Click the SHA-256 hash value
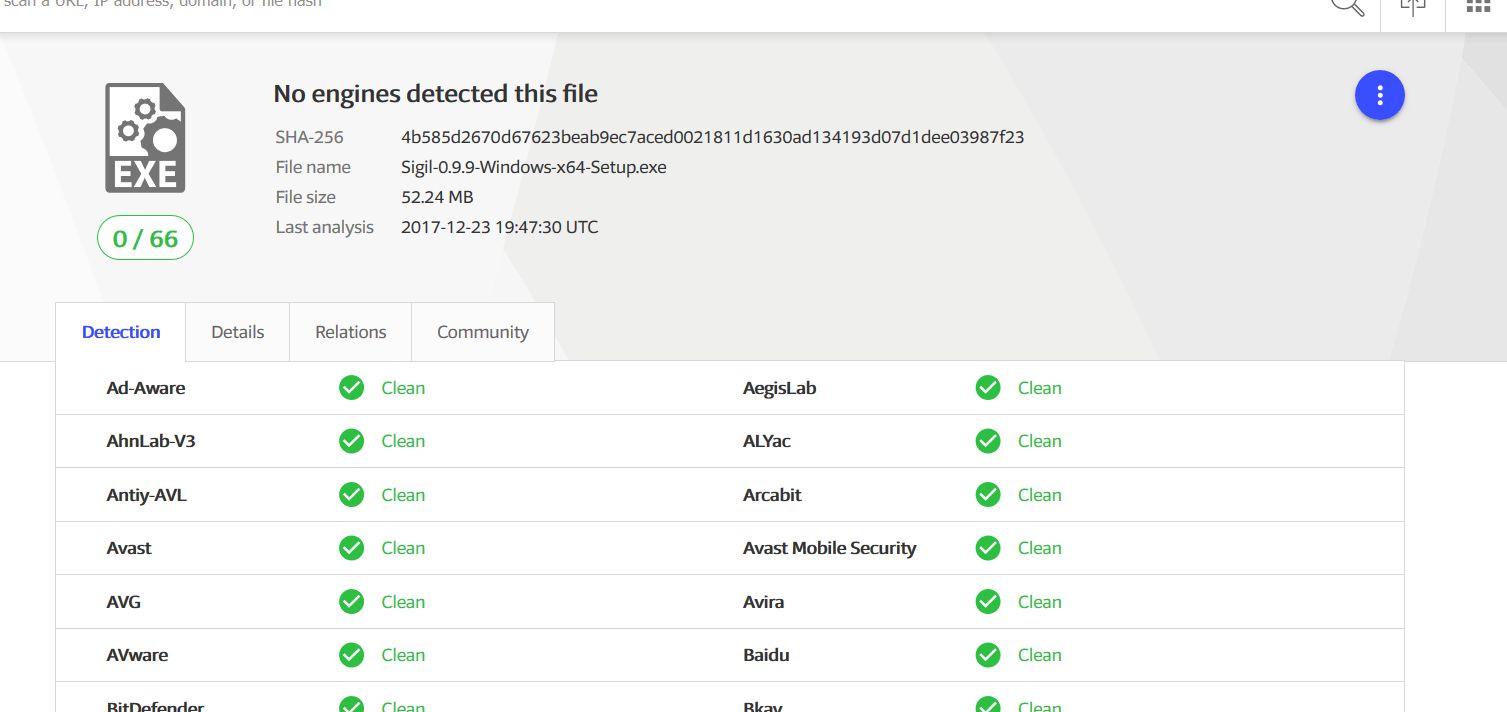The image size is (1507, 712). click(712, 137)
